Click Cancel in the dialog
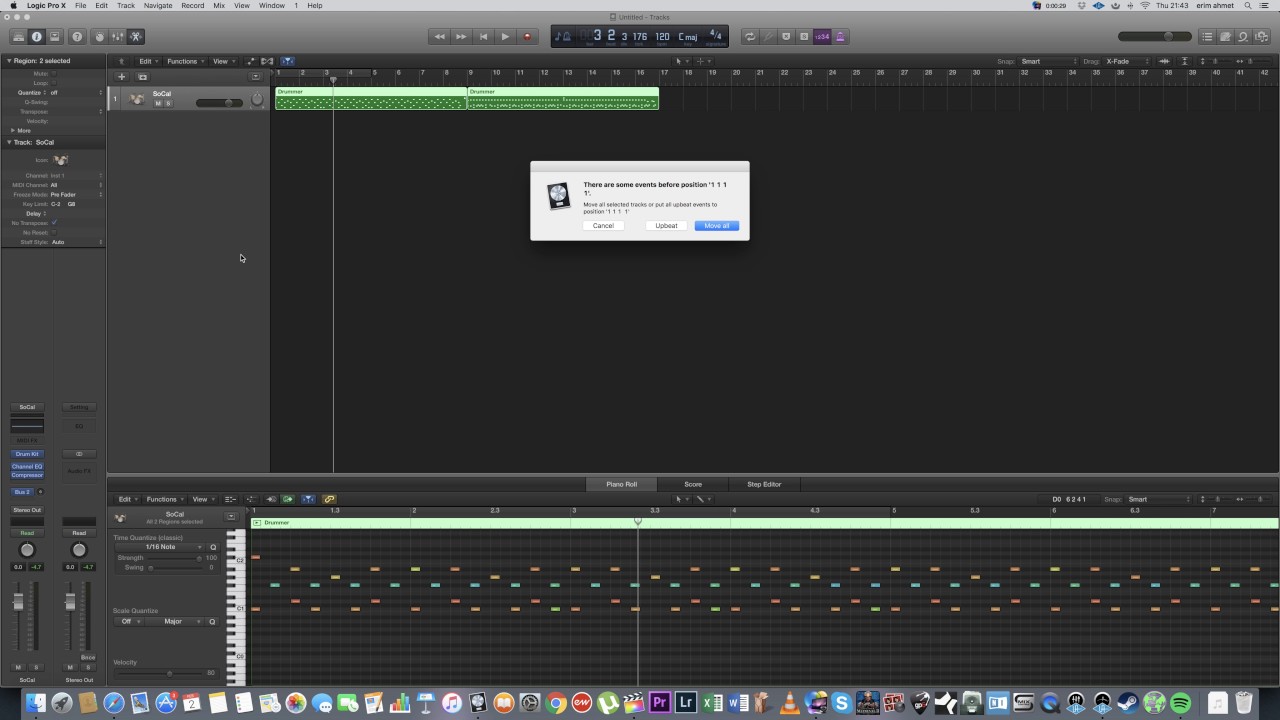Viewport: 1280px width, 720px height. pos(603,226)
